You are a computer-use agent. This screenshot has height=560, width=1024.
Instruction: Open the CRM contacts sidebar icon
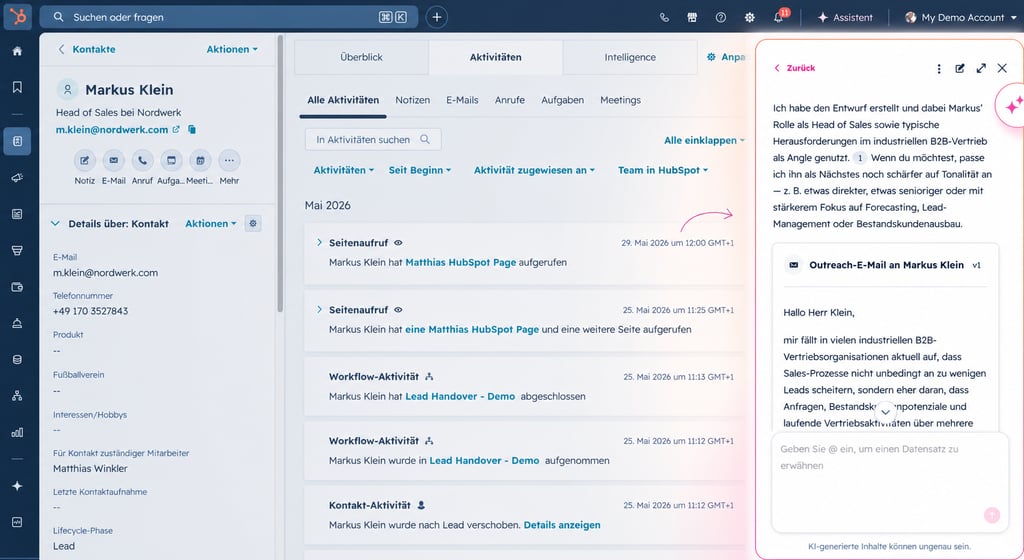[x=18, y=141]
